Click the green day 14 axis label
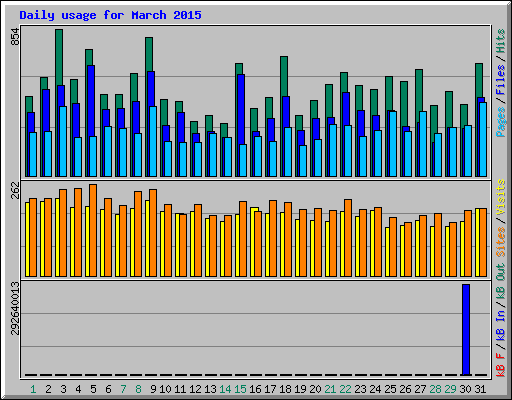The image size is (512, 400). (x=225, y=389)
